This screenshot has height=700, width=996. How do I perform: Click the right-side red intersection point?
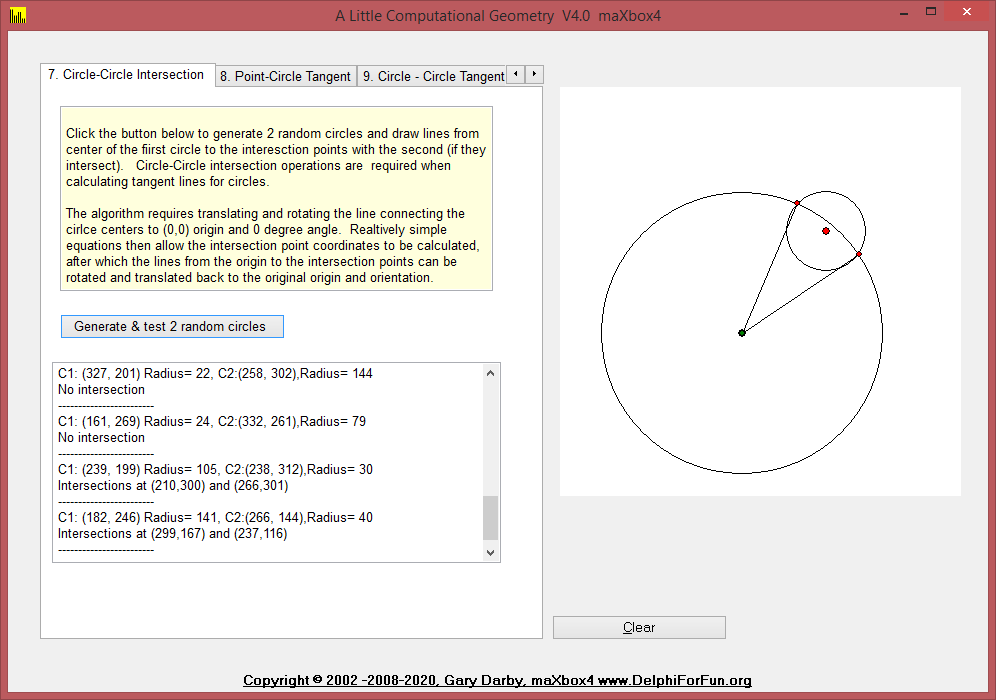tap(859, 254)
